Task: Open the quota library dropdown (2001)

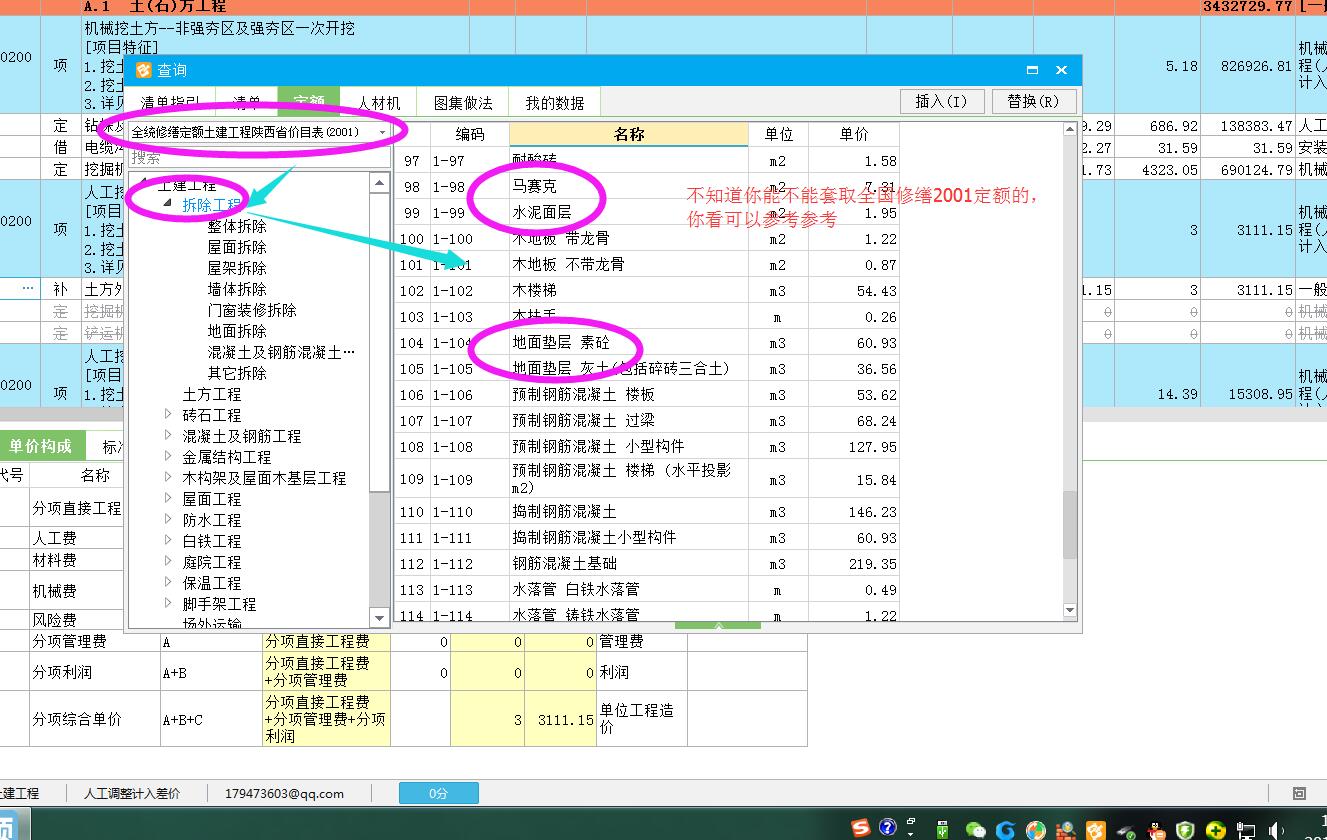Action: pyautogui.click(x=258, y=131)
